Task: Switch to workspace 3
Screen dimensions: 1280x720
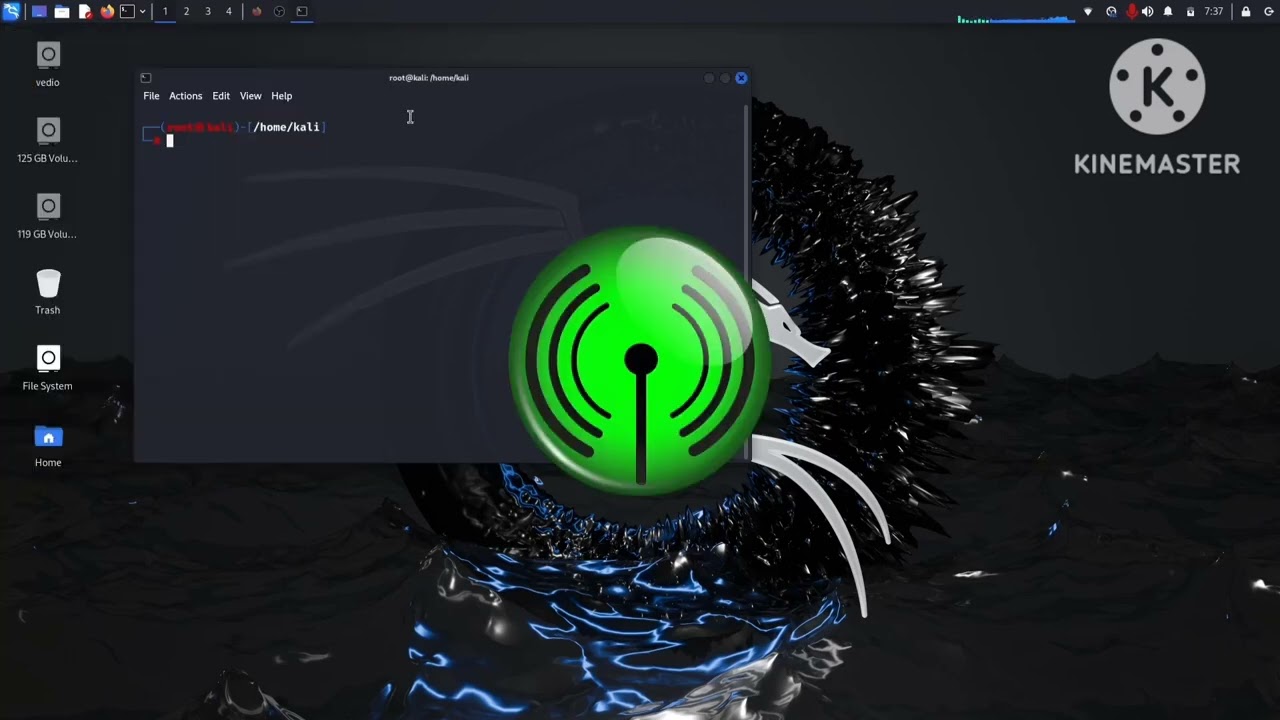Action: point(207,12)
